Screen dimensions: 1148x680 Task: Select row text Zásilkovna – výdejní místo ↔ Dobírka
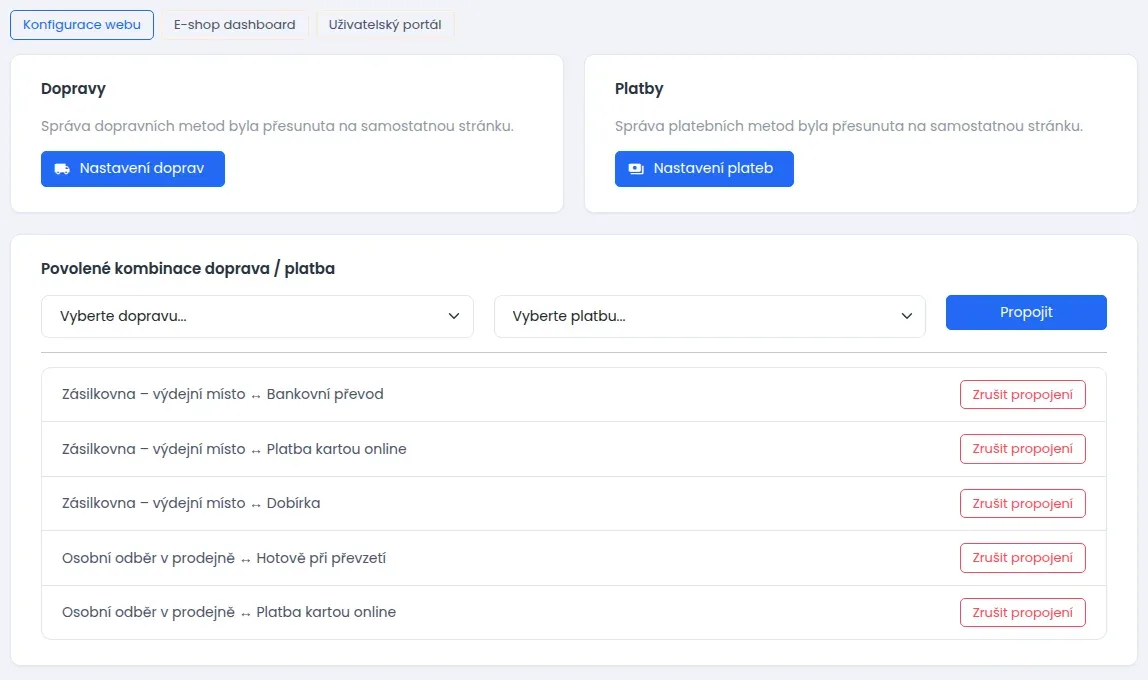pos(191,503)
